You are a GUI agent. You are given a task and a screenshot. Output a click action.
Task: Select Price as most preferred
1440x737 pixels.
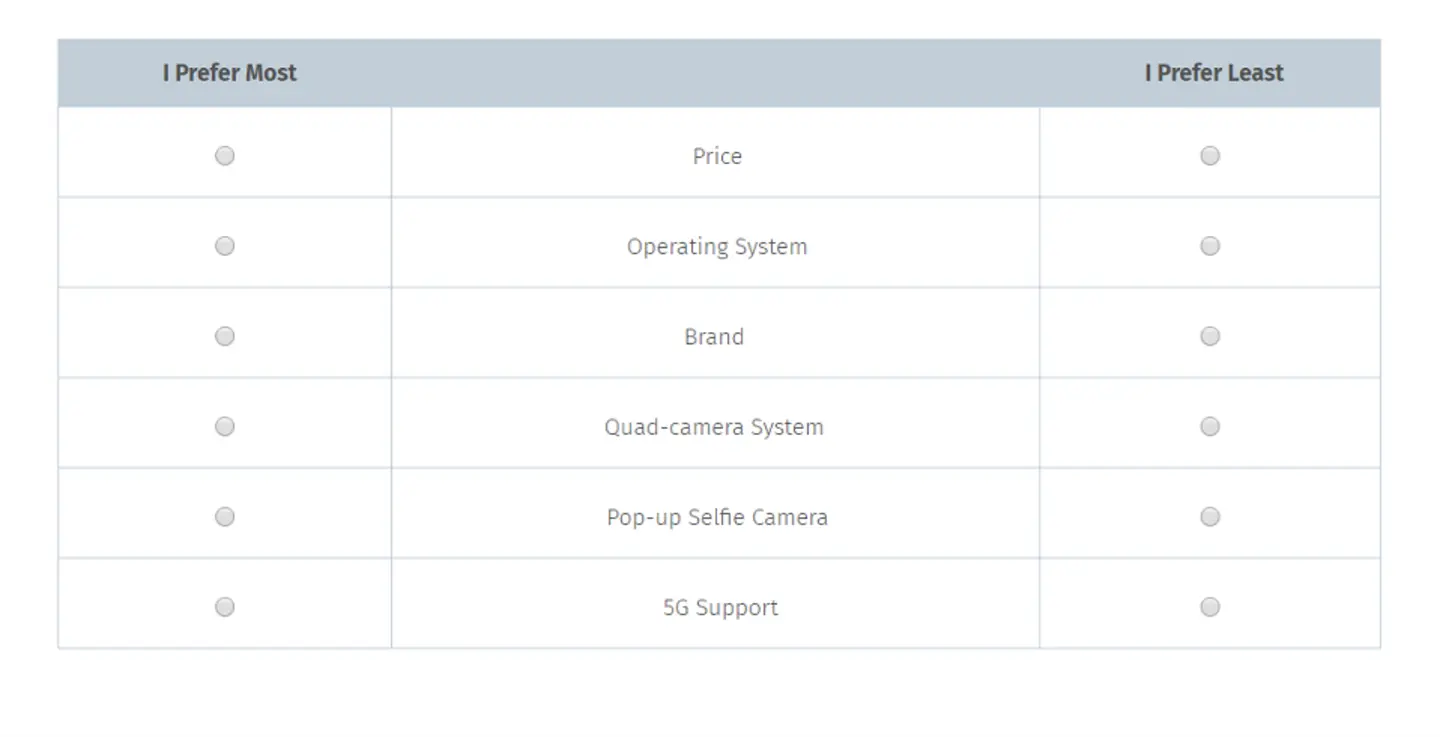coord(225,156)
